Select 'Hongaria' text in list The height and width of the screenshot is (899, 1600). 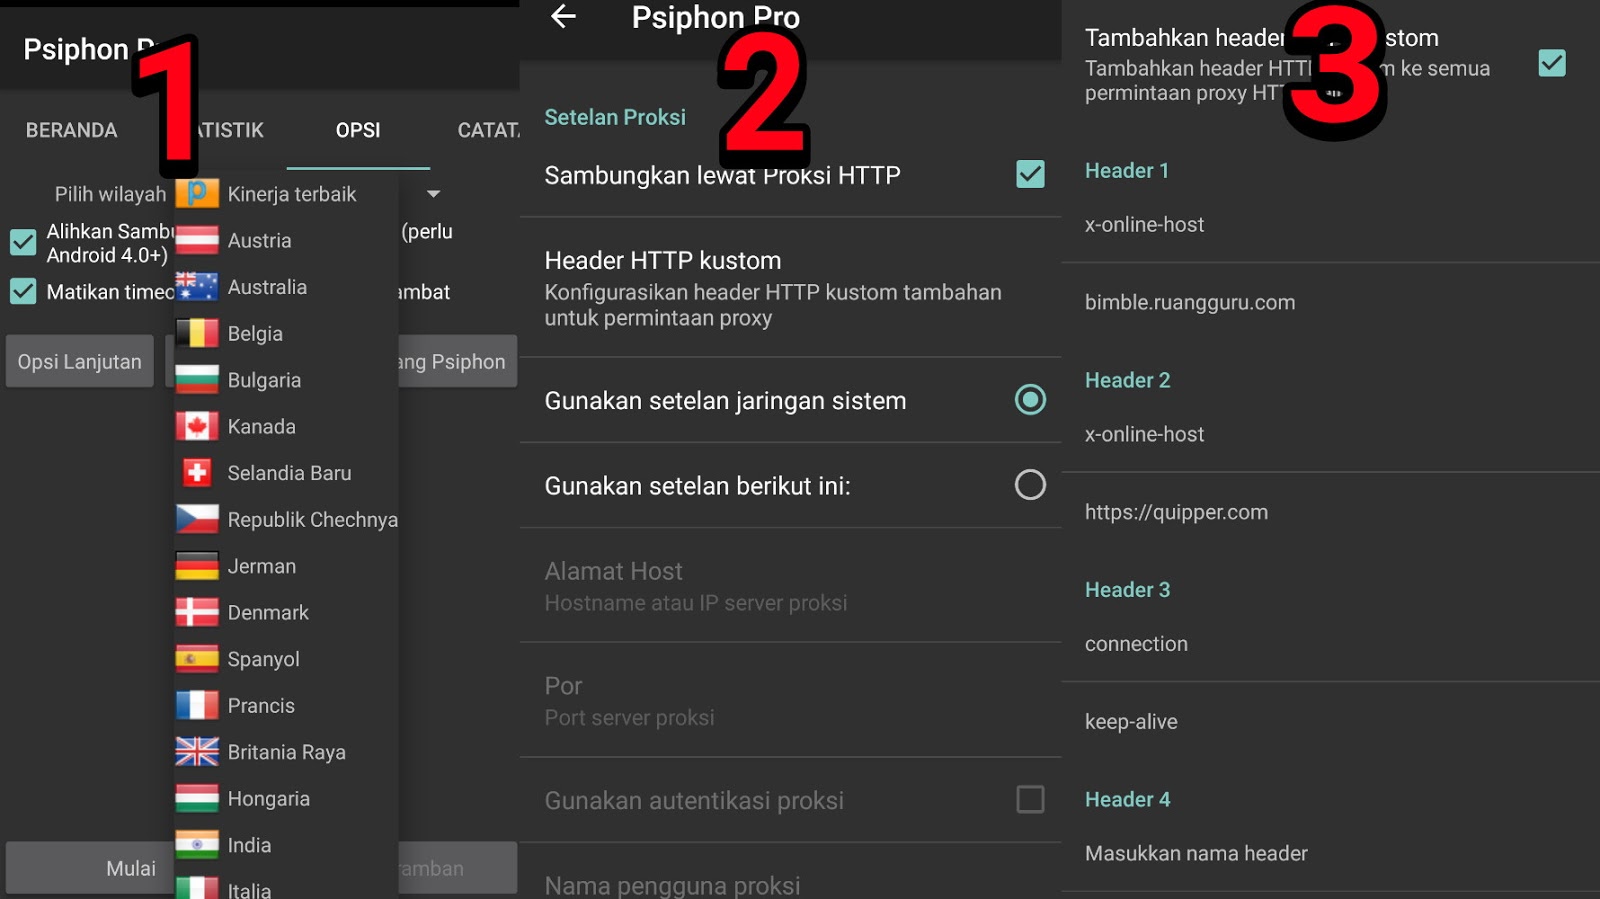[269, 799]
